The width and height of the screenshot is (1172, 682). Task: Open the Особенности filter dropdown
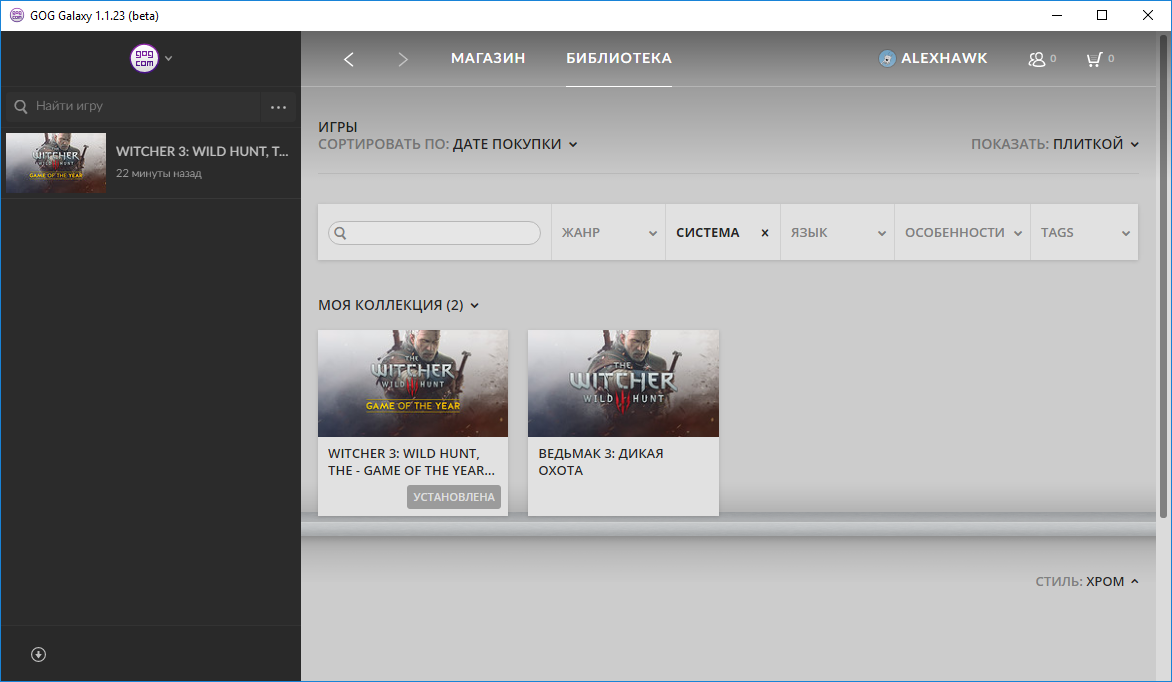[962, 233]
